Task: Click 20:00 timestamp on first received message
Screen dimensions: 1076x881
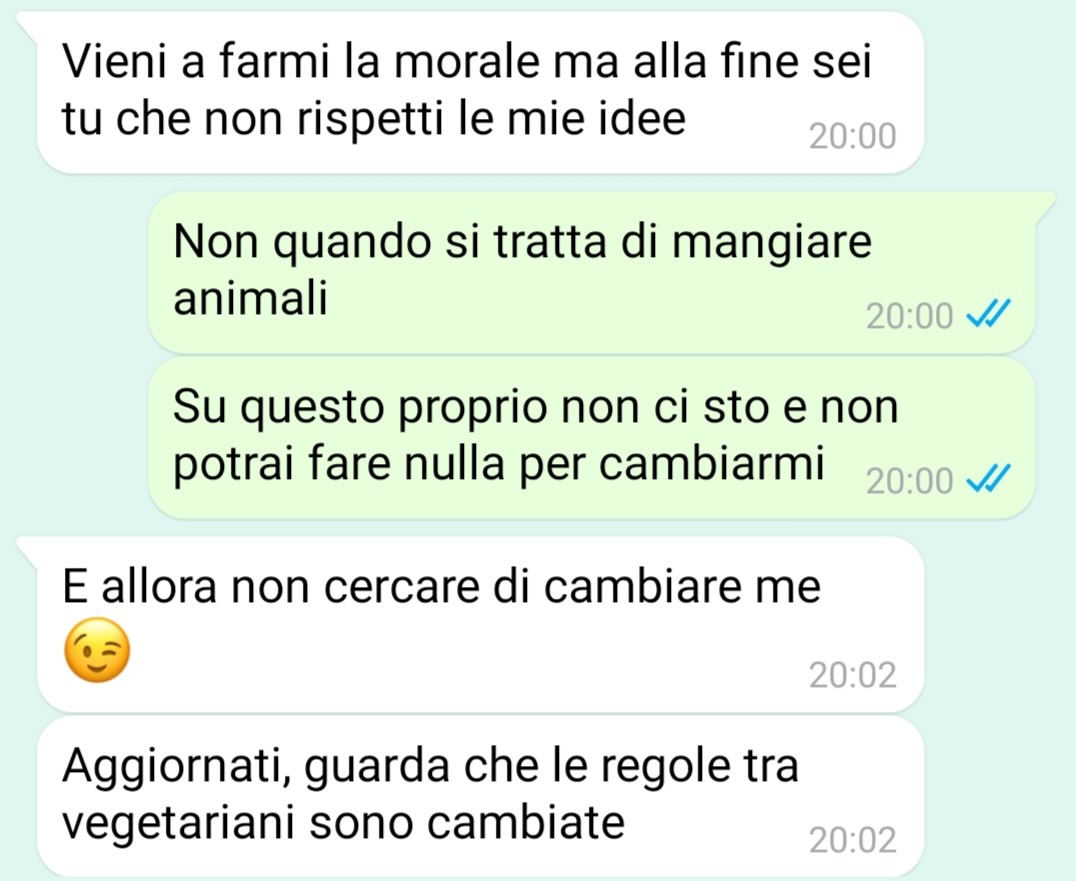Action: [852, 137]
